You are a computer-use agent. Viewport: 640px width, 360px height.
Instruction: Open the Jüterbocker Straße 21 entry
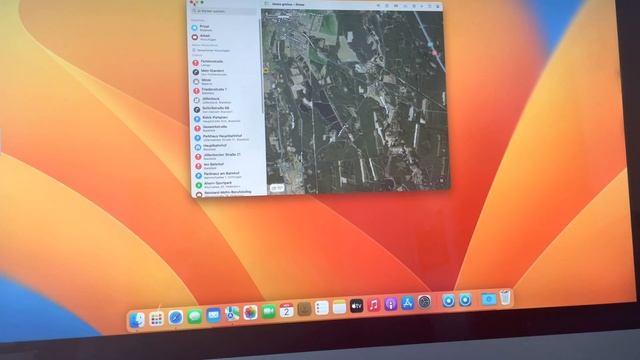click(228, 156)
